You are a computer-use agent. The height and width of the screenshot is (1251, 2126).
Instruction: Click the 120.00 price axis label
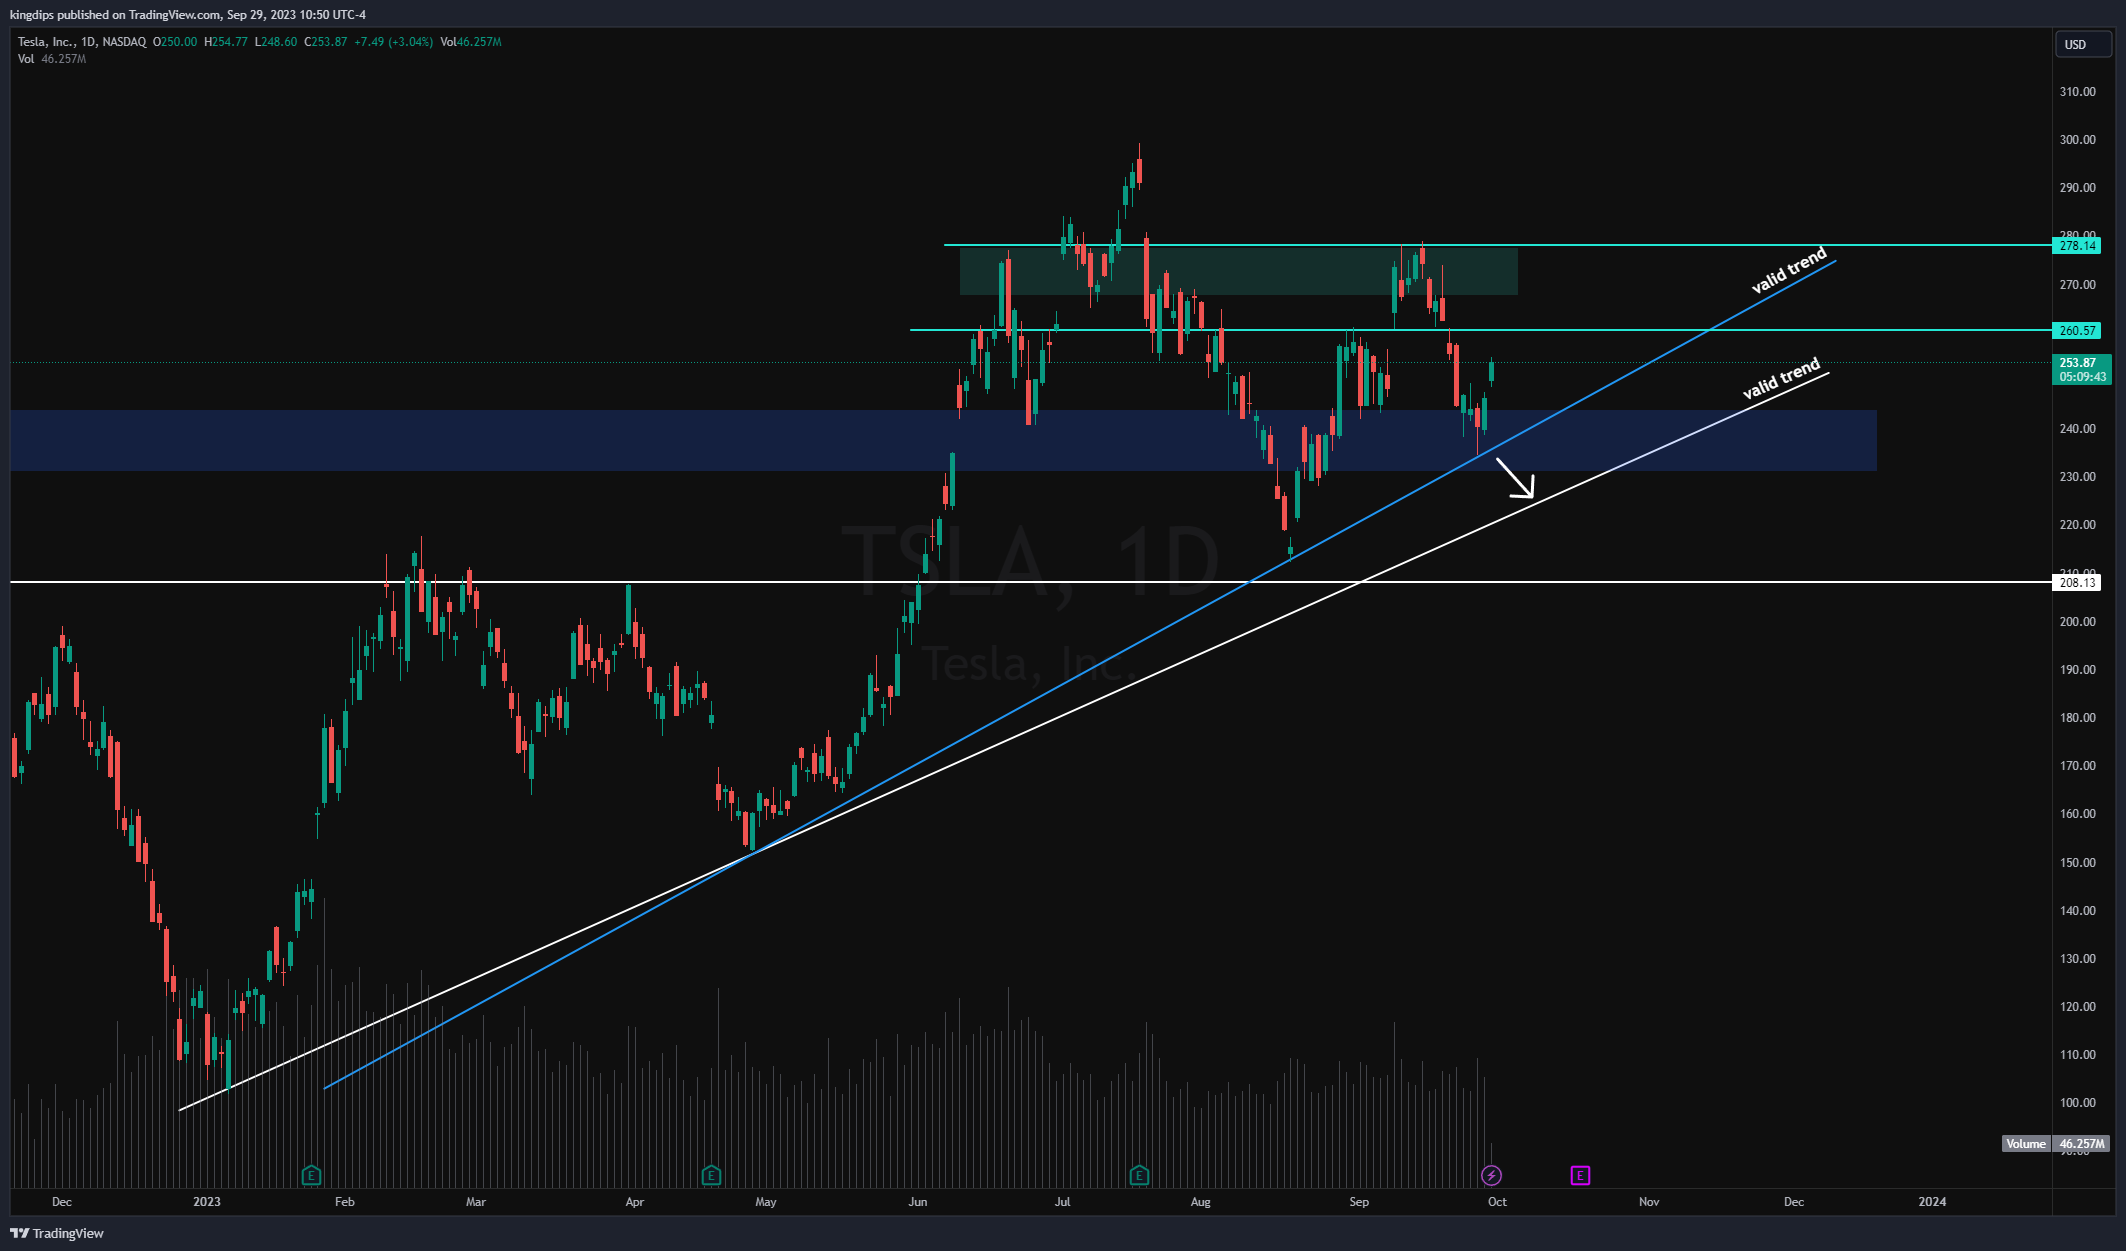click(2077, 1007)
